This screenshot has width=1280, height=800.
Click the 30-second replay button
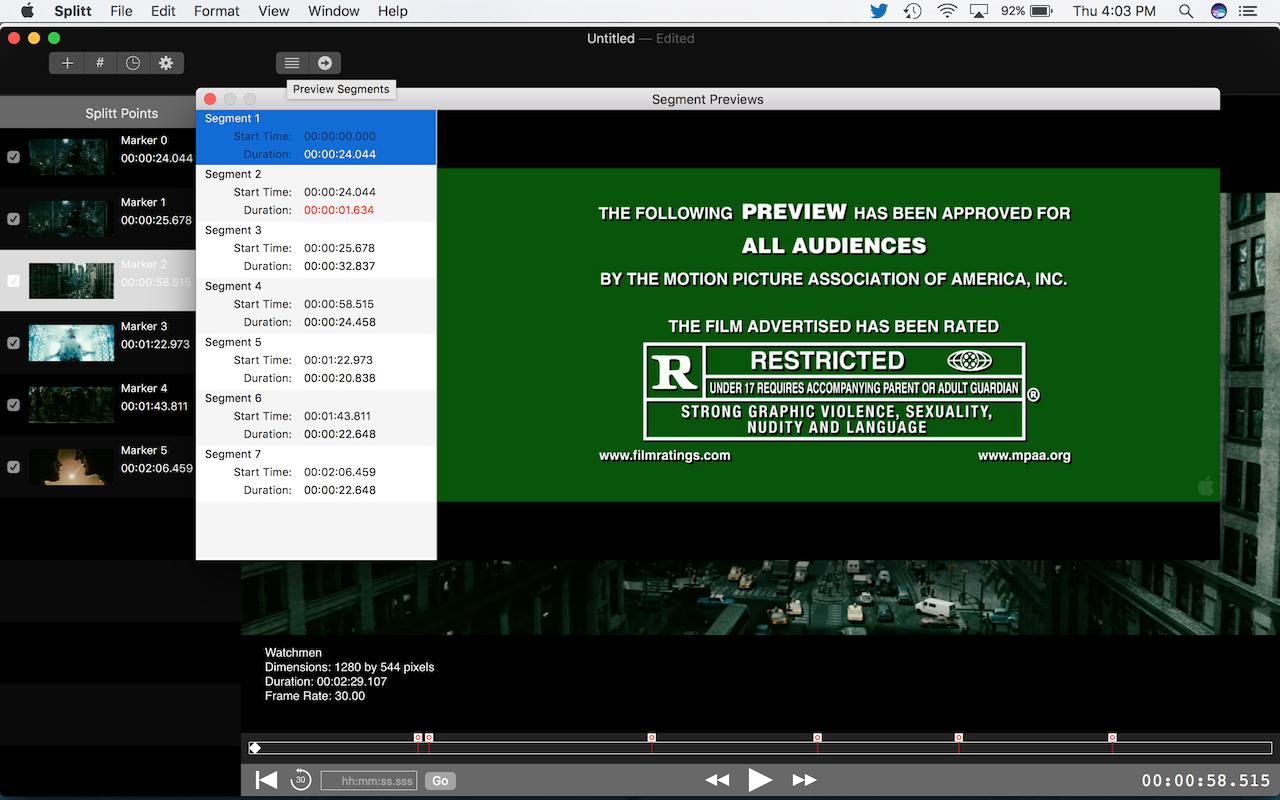pos(300,780)
